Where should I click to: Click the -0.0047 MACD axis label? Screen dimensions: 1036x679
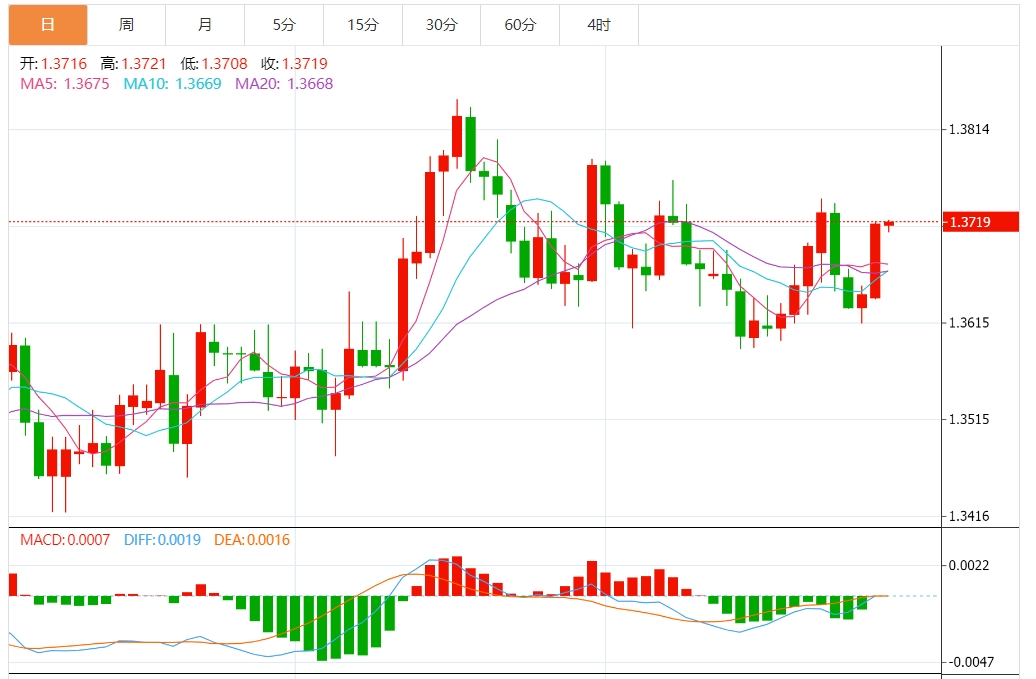(969, 662)
